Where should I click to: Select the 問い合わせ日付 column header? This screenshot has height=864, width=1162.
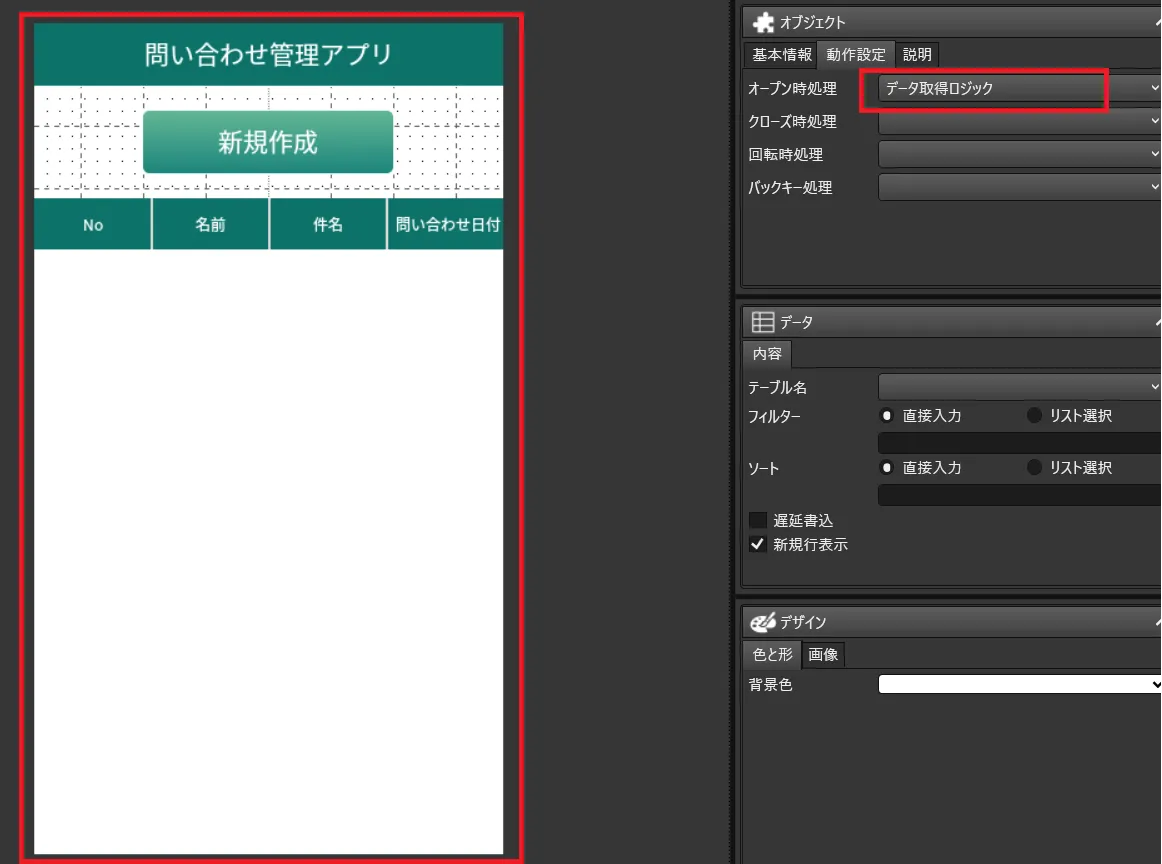point(446,225)
